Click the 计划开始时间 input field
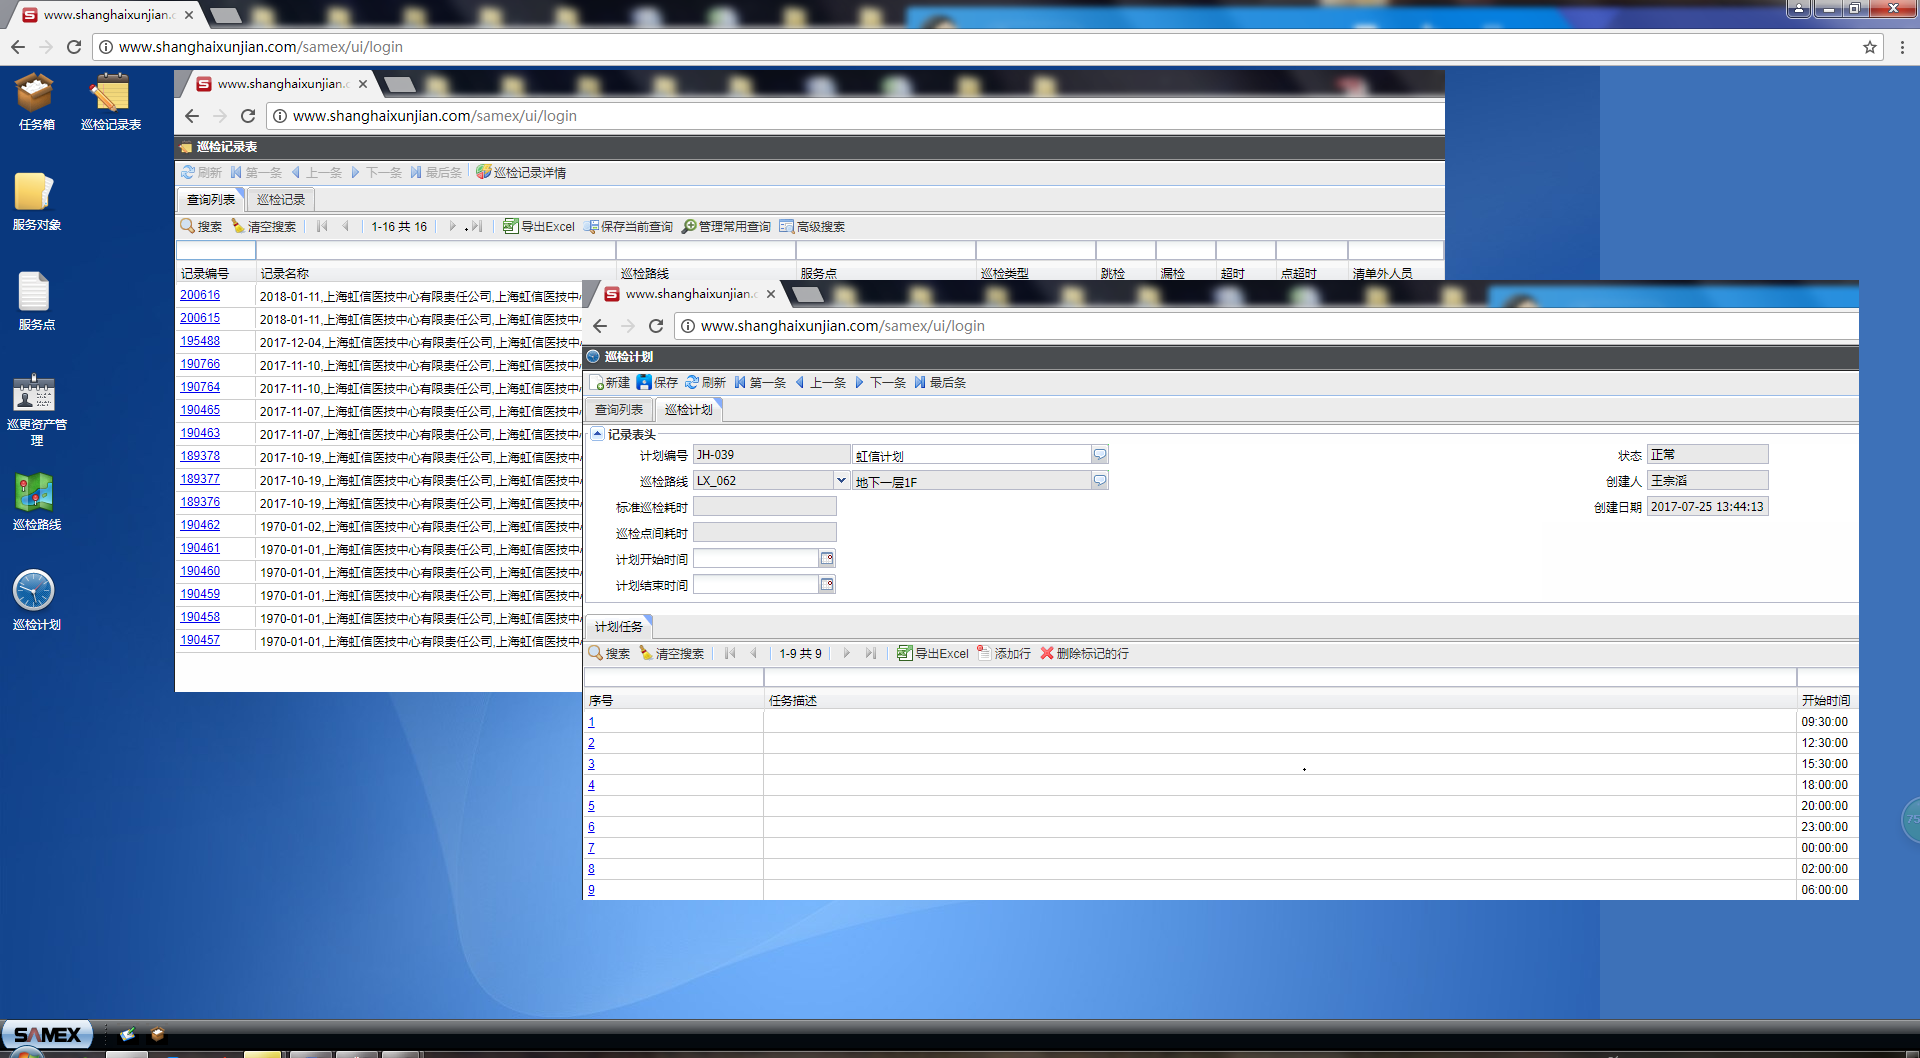 point(756,559)
